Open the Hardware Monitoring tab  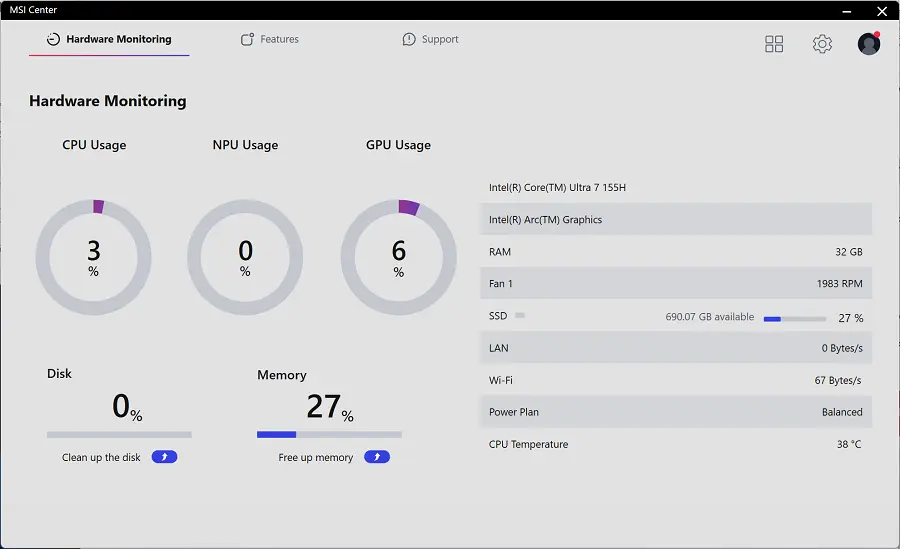tap(109, 39)
